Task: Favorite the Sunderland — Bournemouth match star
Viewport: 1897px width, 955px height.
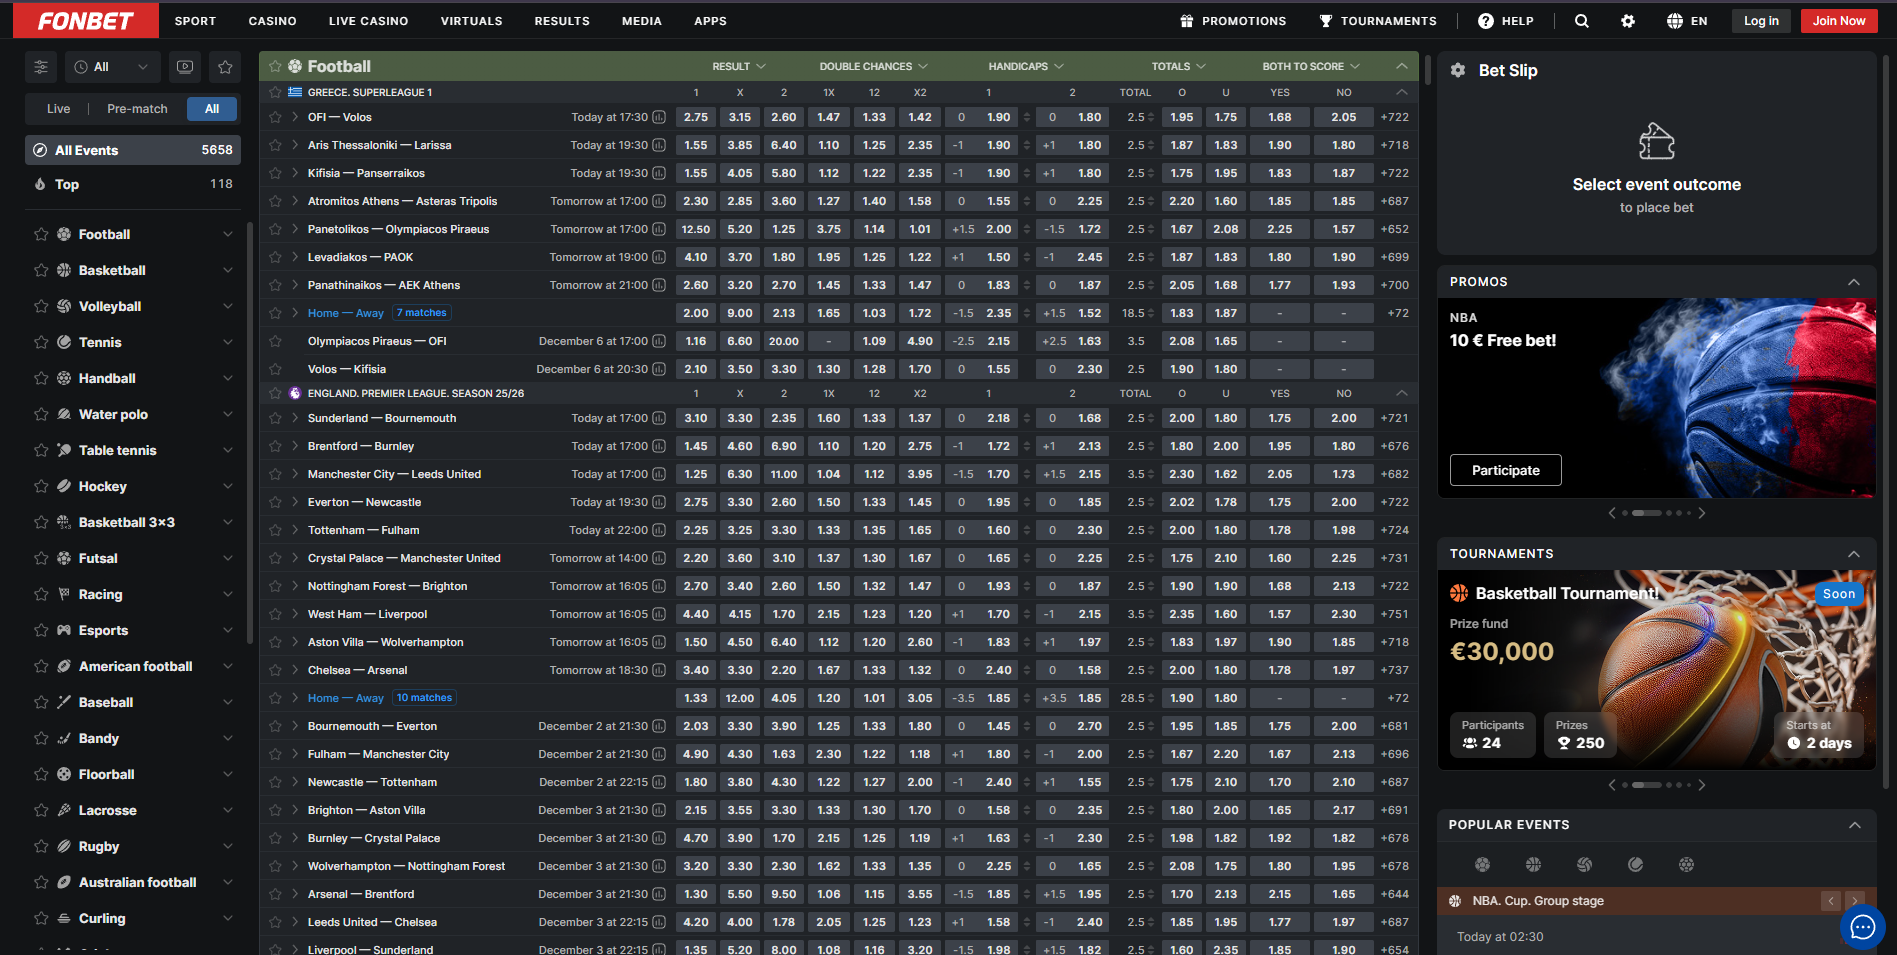Action: 275,418
